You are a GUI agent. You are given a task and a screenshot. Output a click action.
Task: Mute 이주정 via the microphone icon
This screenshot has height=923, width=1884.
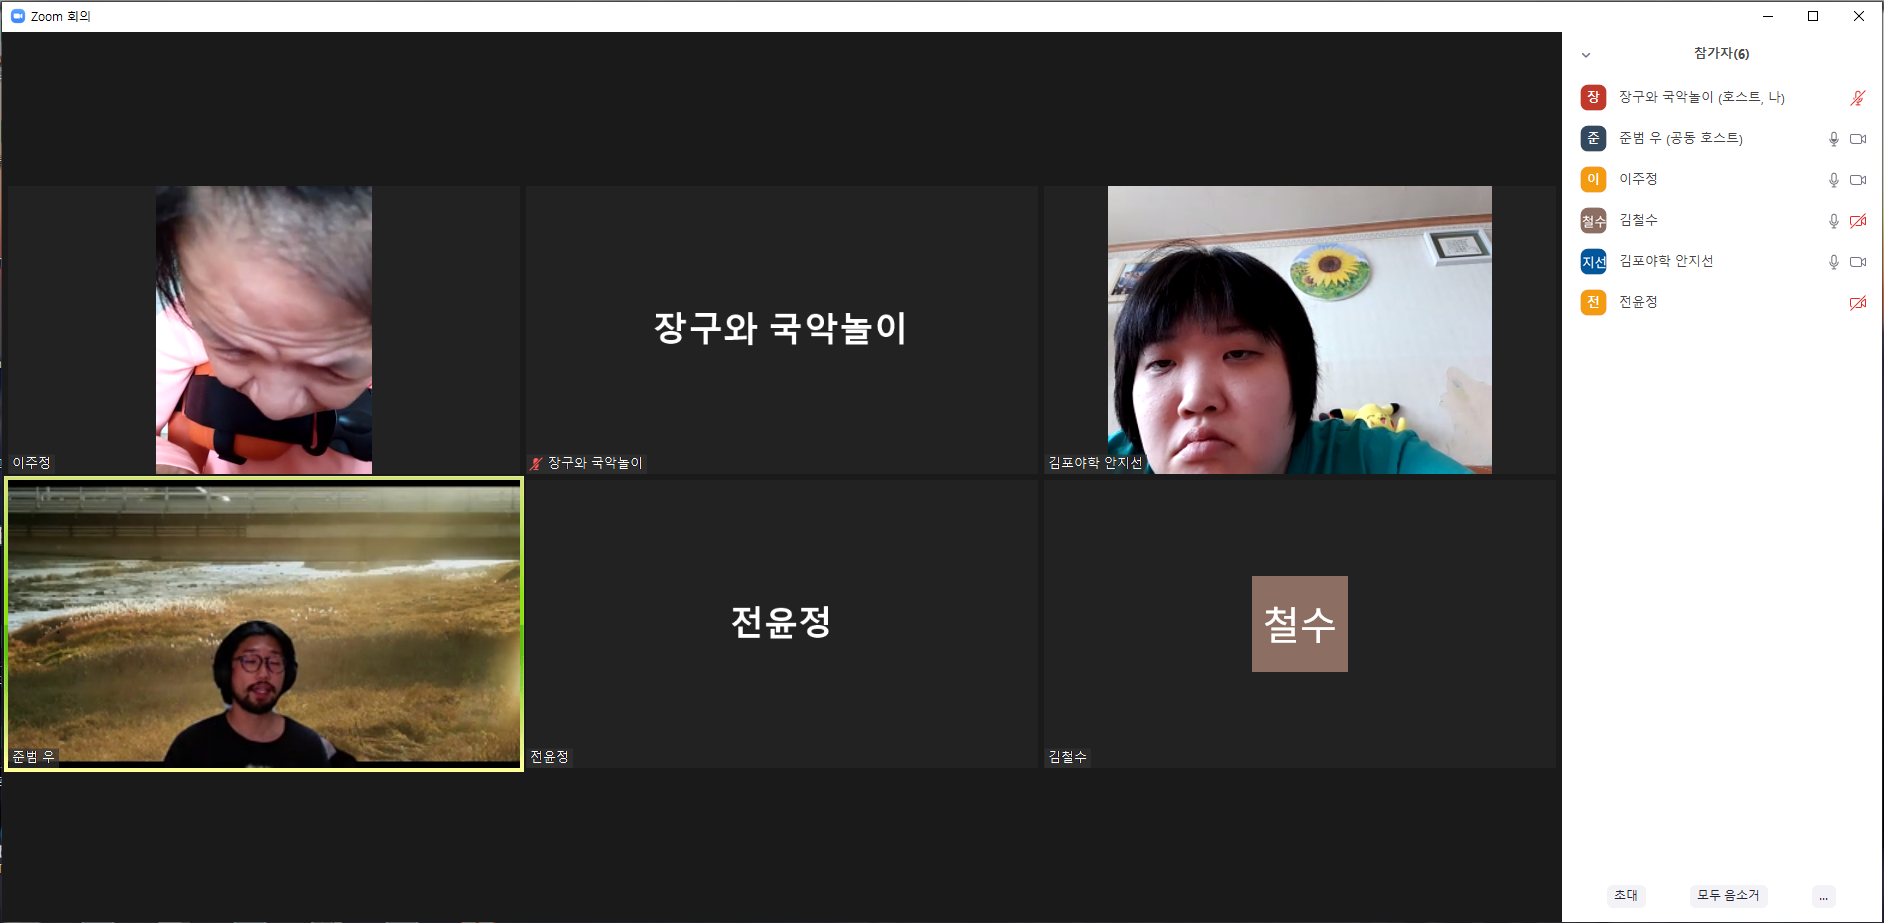click(x=1833, y=180)
